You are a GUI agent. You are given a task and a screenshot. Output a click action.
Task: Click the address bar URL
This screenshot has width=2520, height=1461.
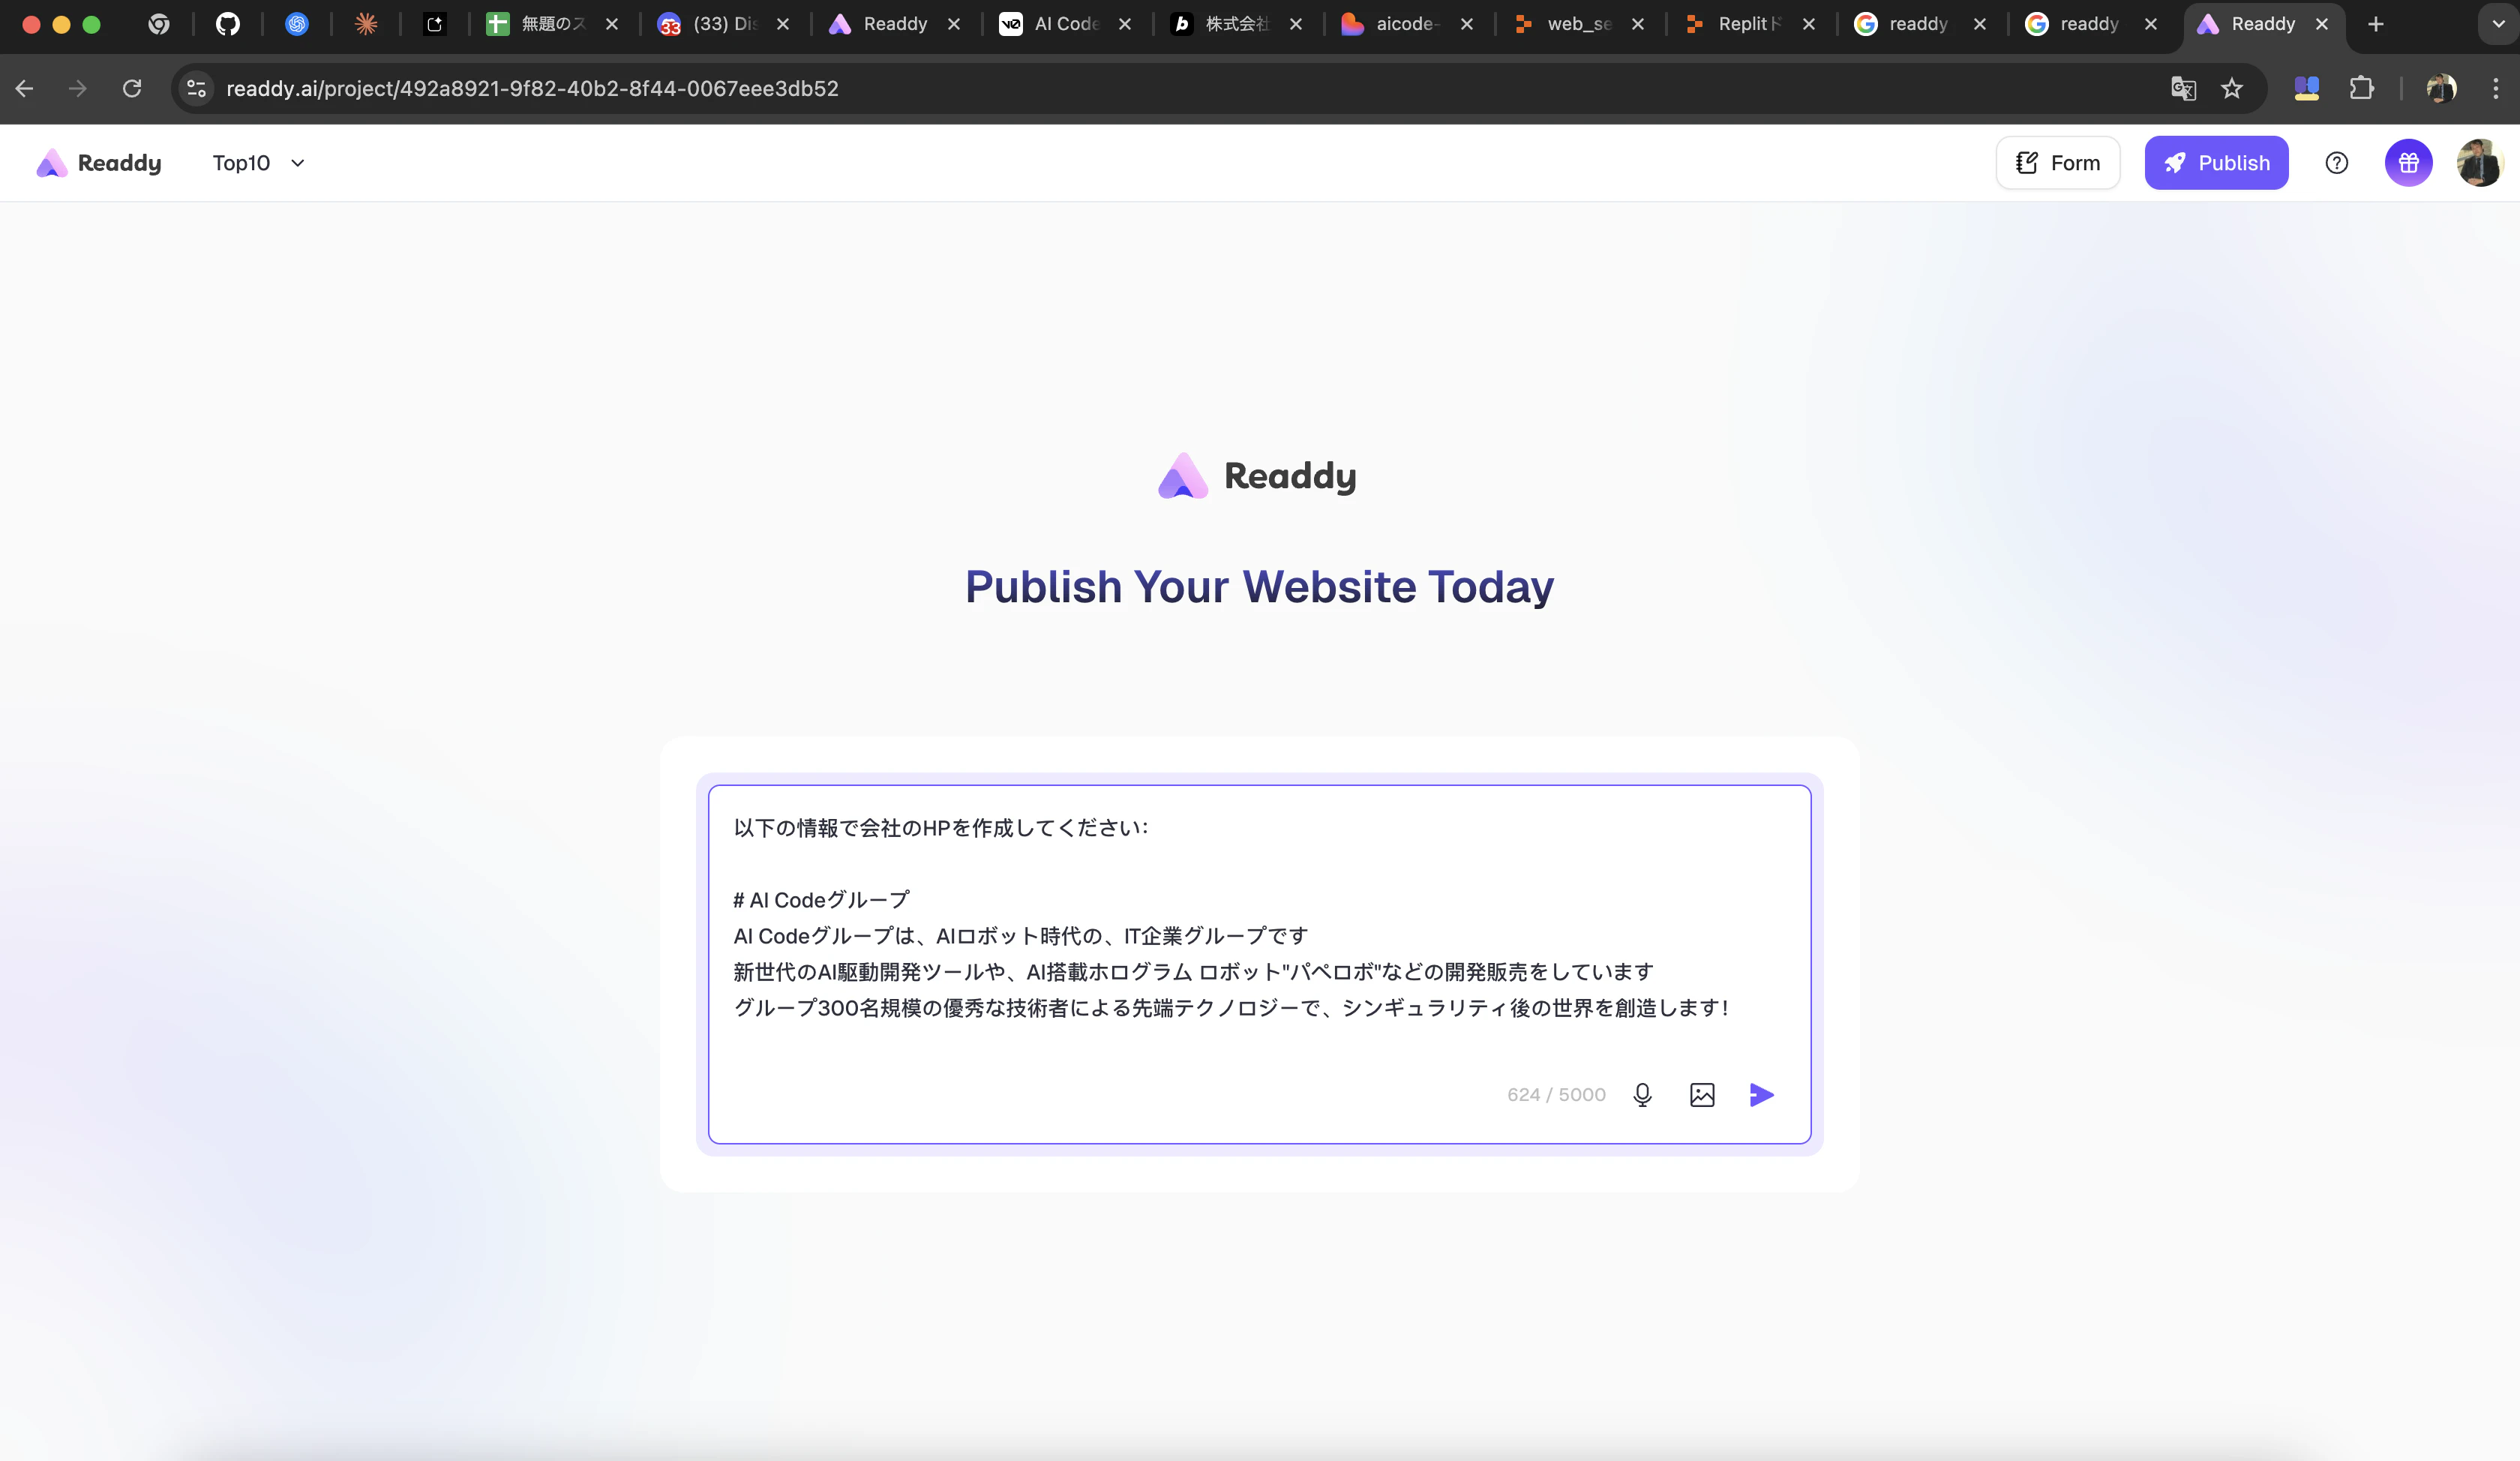(532, 89)
